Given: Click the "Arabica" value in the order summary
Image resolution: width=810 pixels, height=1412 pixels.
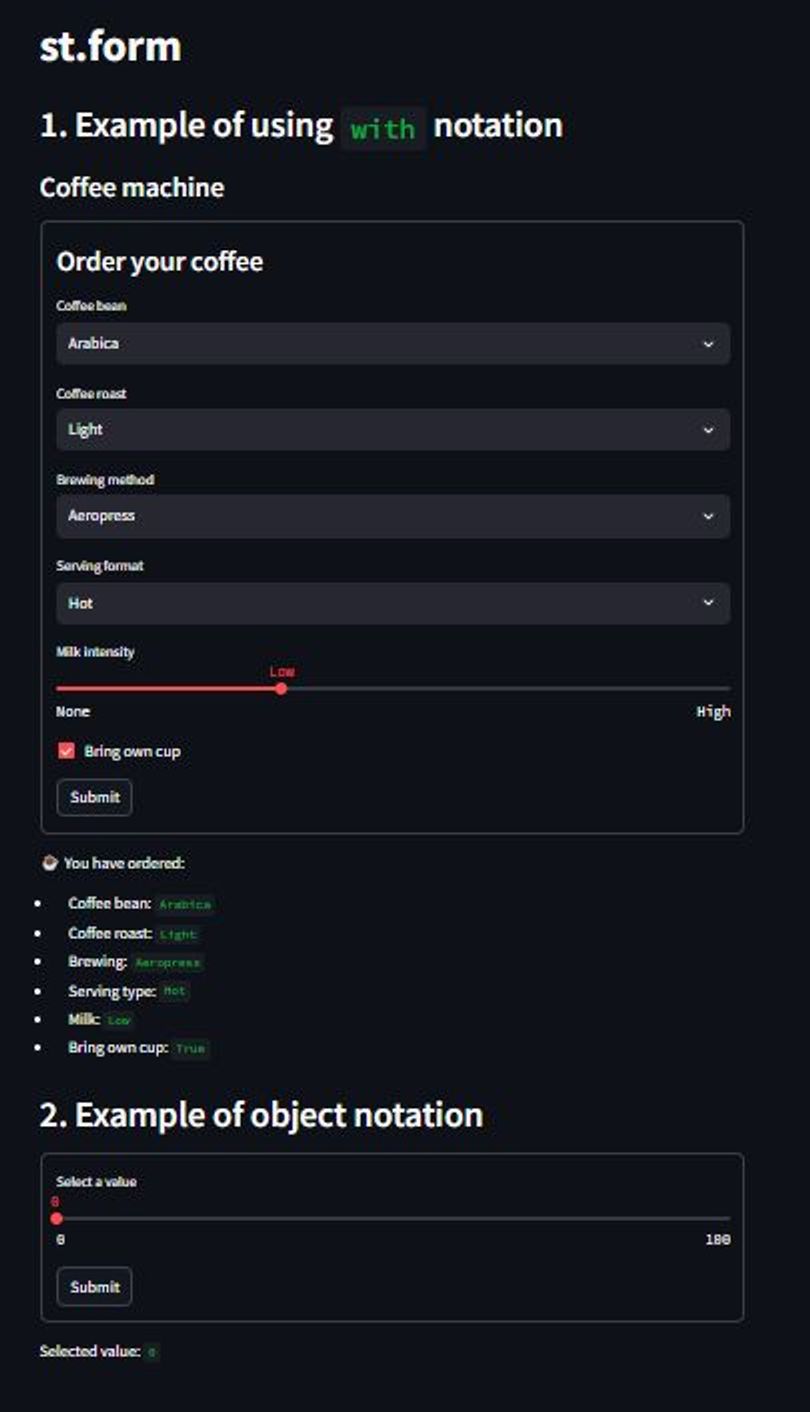Looking at the screenshot, I should pyautogui.click(x=185, y=904).
